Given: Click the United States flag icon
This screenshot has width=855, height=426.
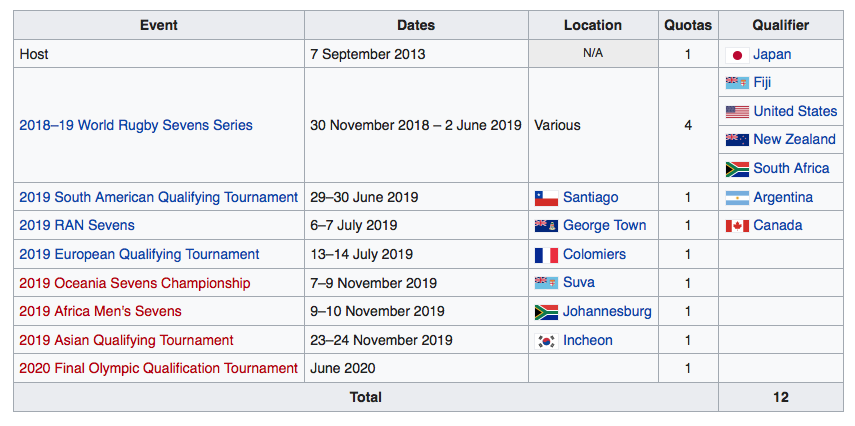Looking at the screenshot, I should click(x=737, y=112).
